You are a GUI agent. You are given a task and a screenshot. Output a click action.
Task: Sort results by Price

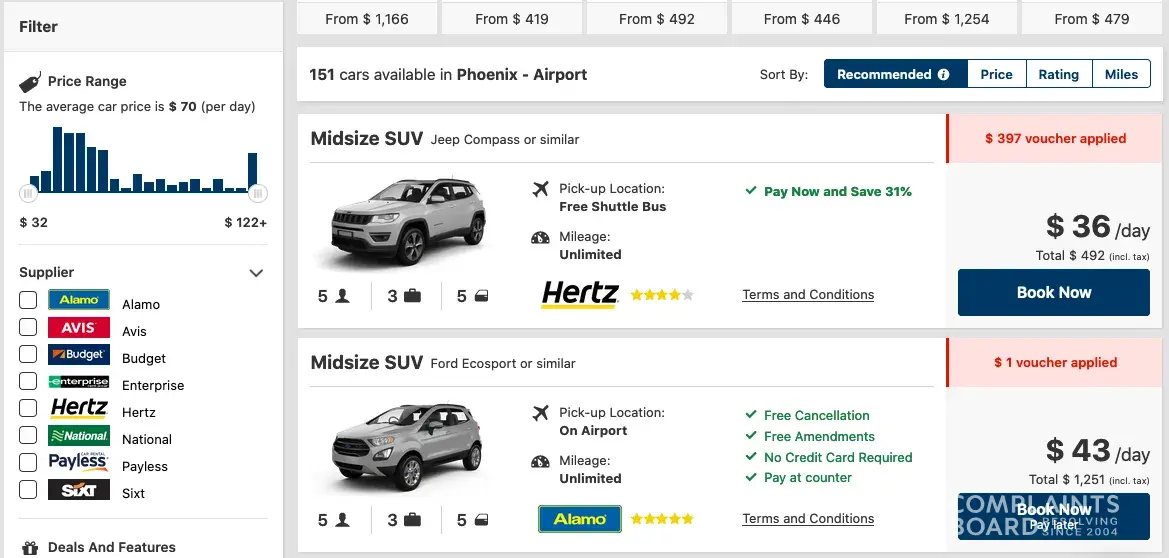[996, 75]
